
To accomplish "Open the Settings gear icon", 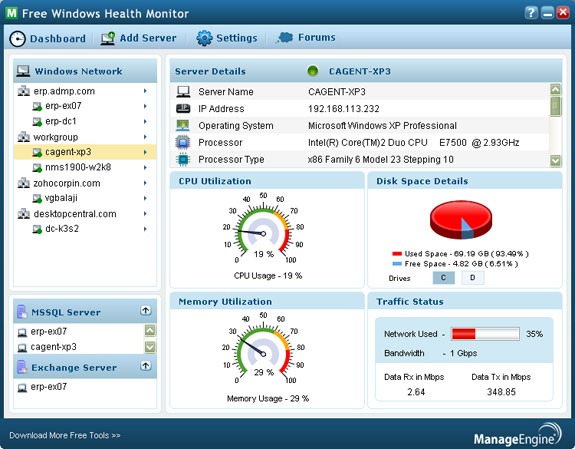I will 204,38.
